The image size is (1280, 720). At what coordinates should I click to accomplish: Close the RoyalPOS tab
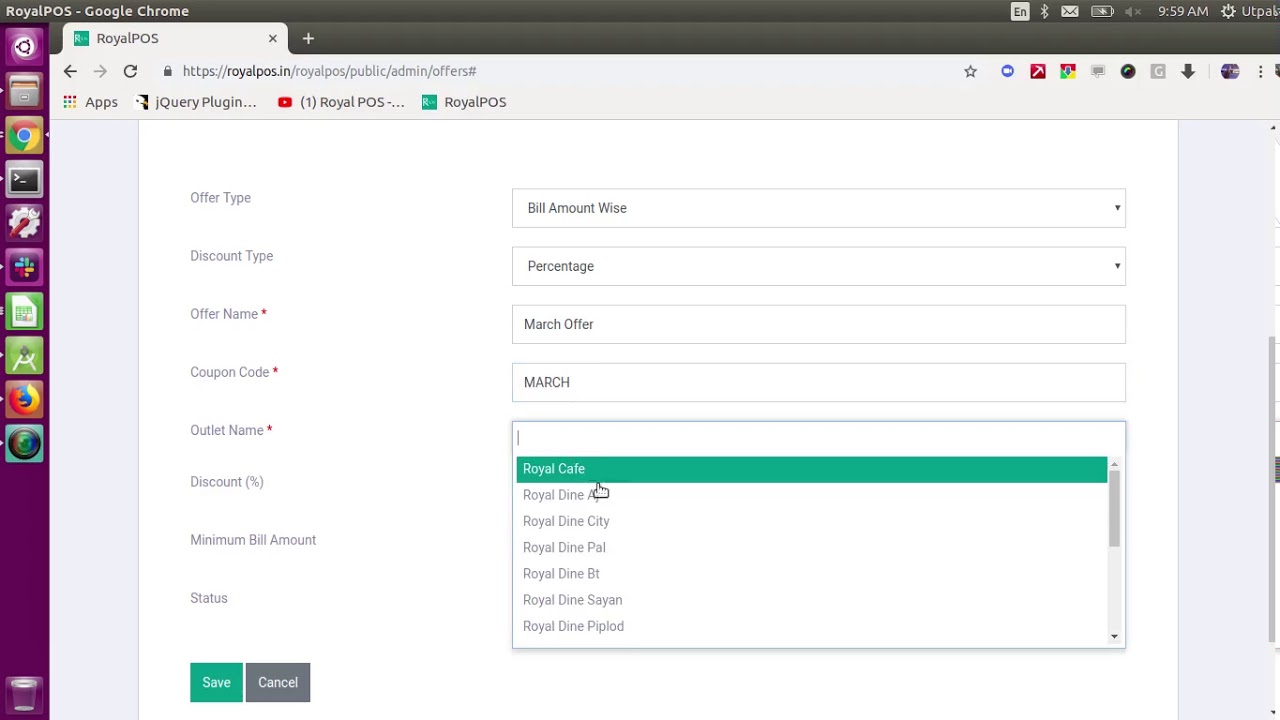tap(272, 38)
